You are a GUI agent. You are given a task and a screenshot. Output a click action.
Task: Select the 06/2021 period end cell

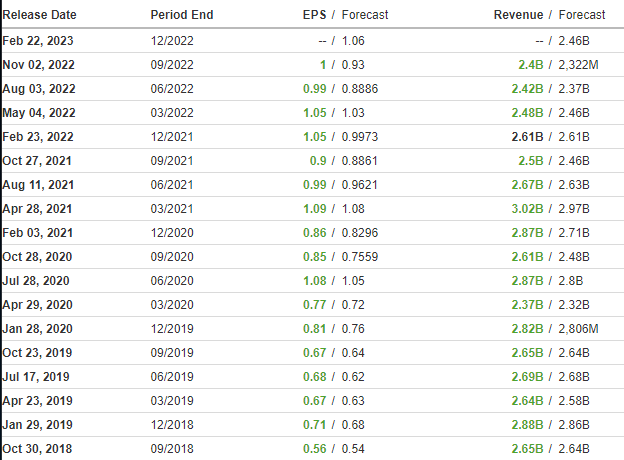tap(172, 185)
